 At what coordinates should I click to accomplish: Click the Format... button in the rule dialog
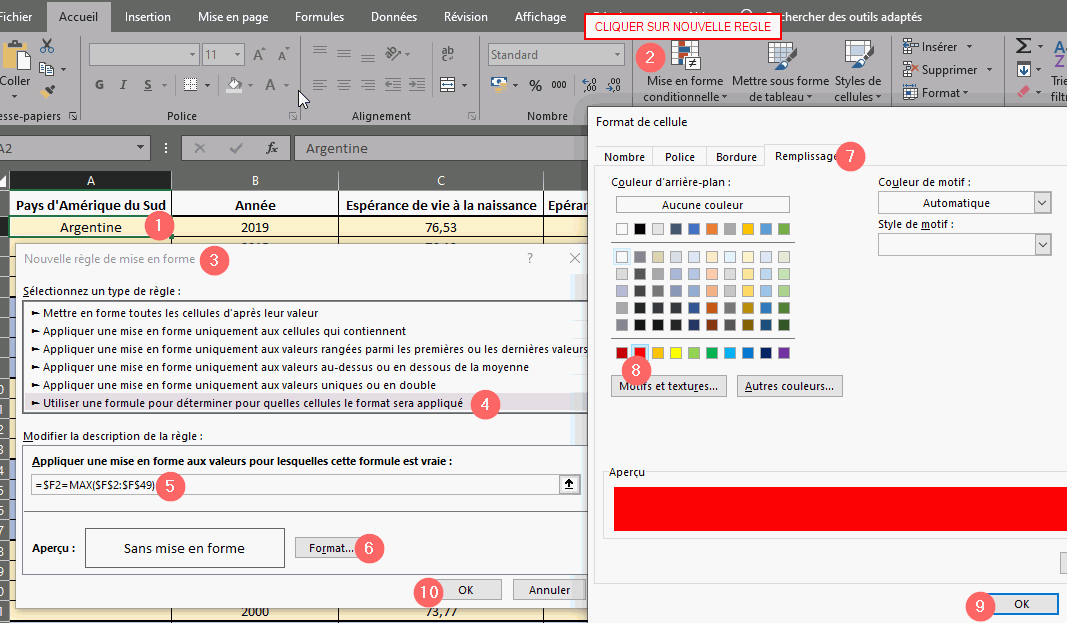331,548
